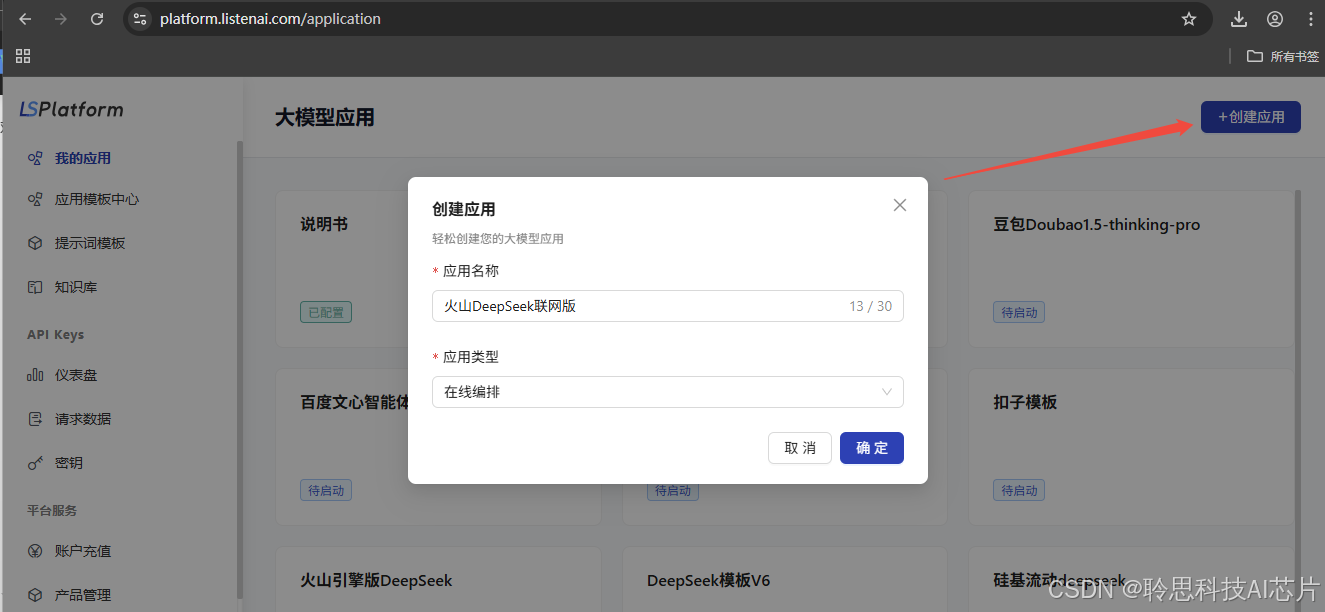Image resolution: width=1325 pixels, height=612 pixels.
Task: Click the 13 / 30 character counter
Action: coord(870,306)
